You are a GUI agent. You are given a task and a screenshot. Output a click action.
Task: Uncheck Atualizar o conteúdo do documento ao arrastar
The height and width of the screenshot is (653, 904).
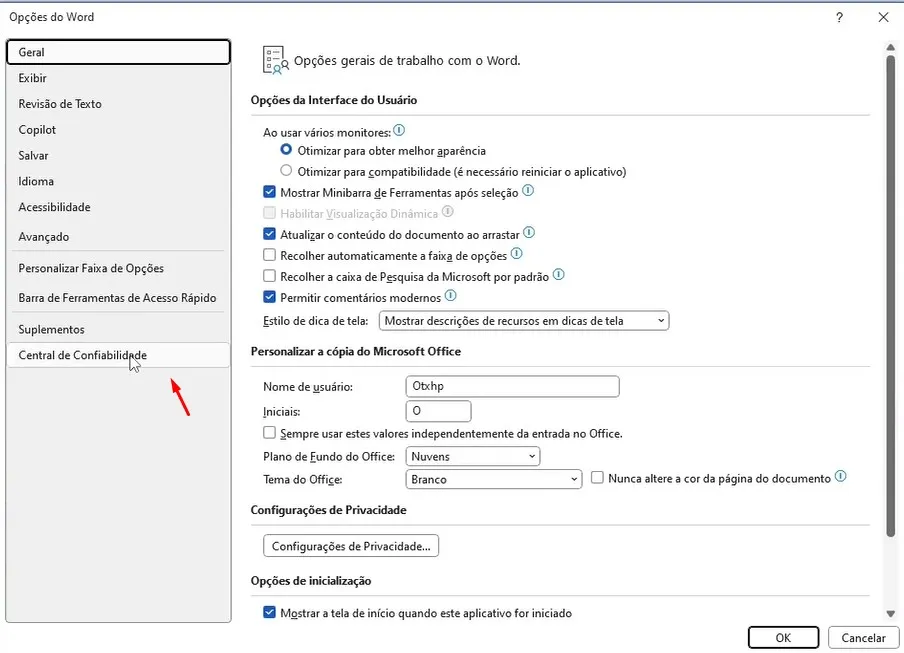point(269,234)
